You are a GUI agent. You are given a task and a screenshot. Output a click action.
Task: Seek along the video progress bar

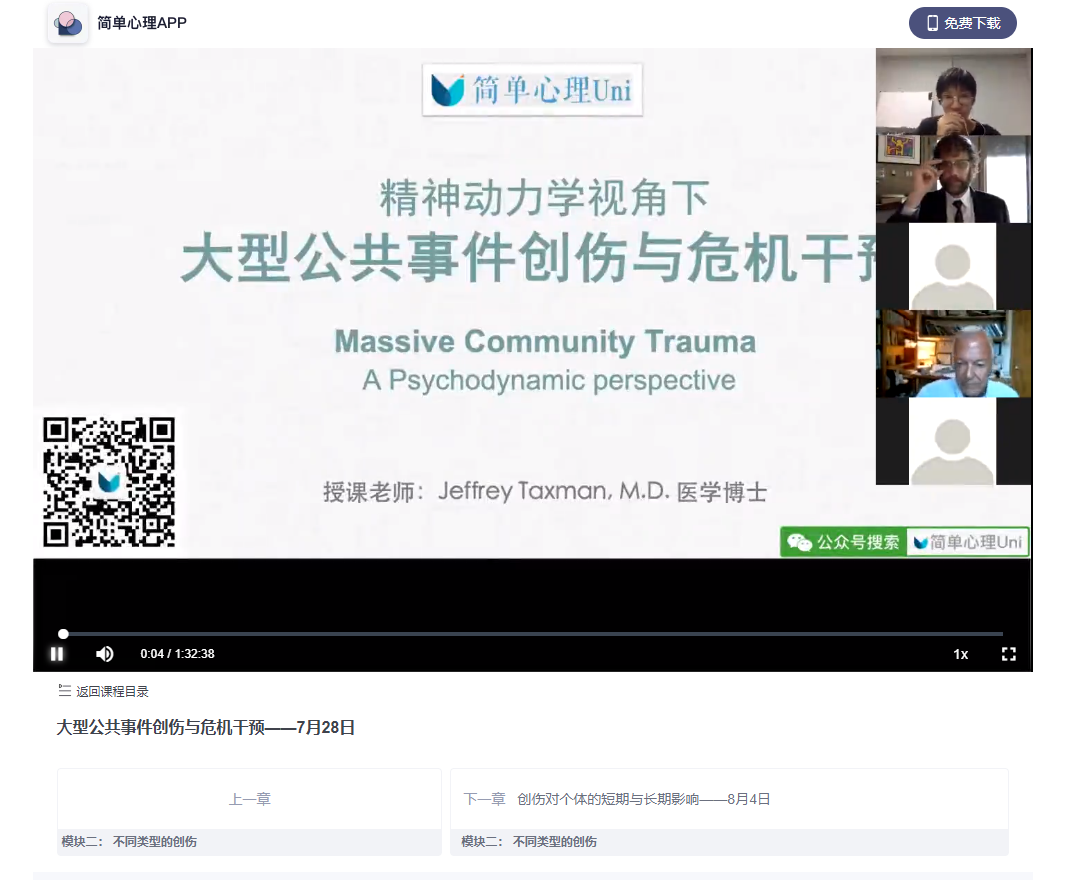coord(532,634)
